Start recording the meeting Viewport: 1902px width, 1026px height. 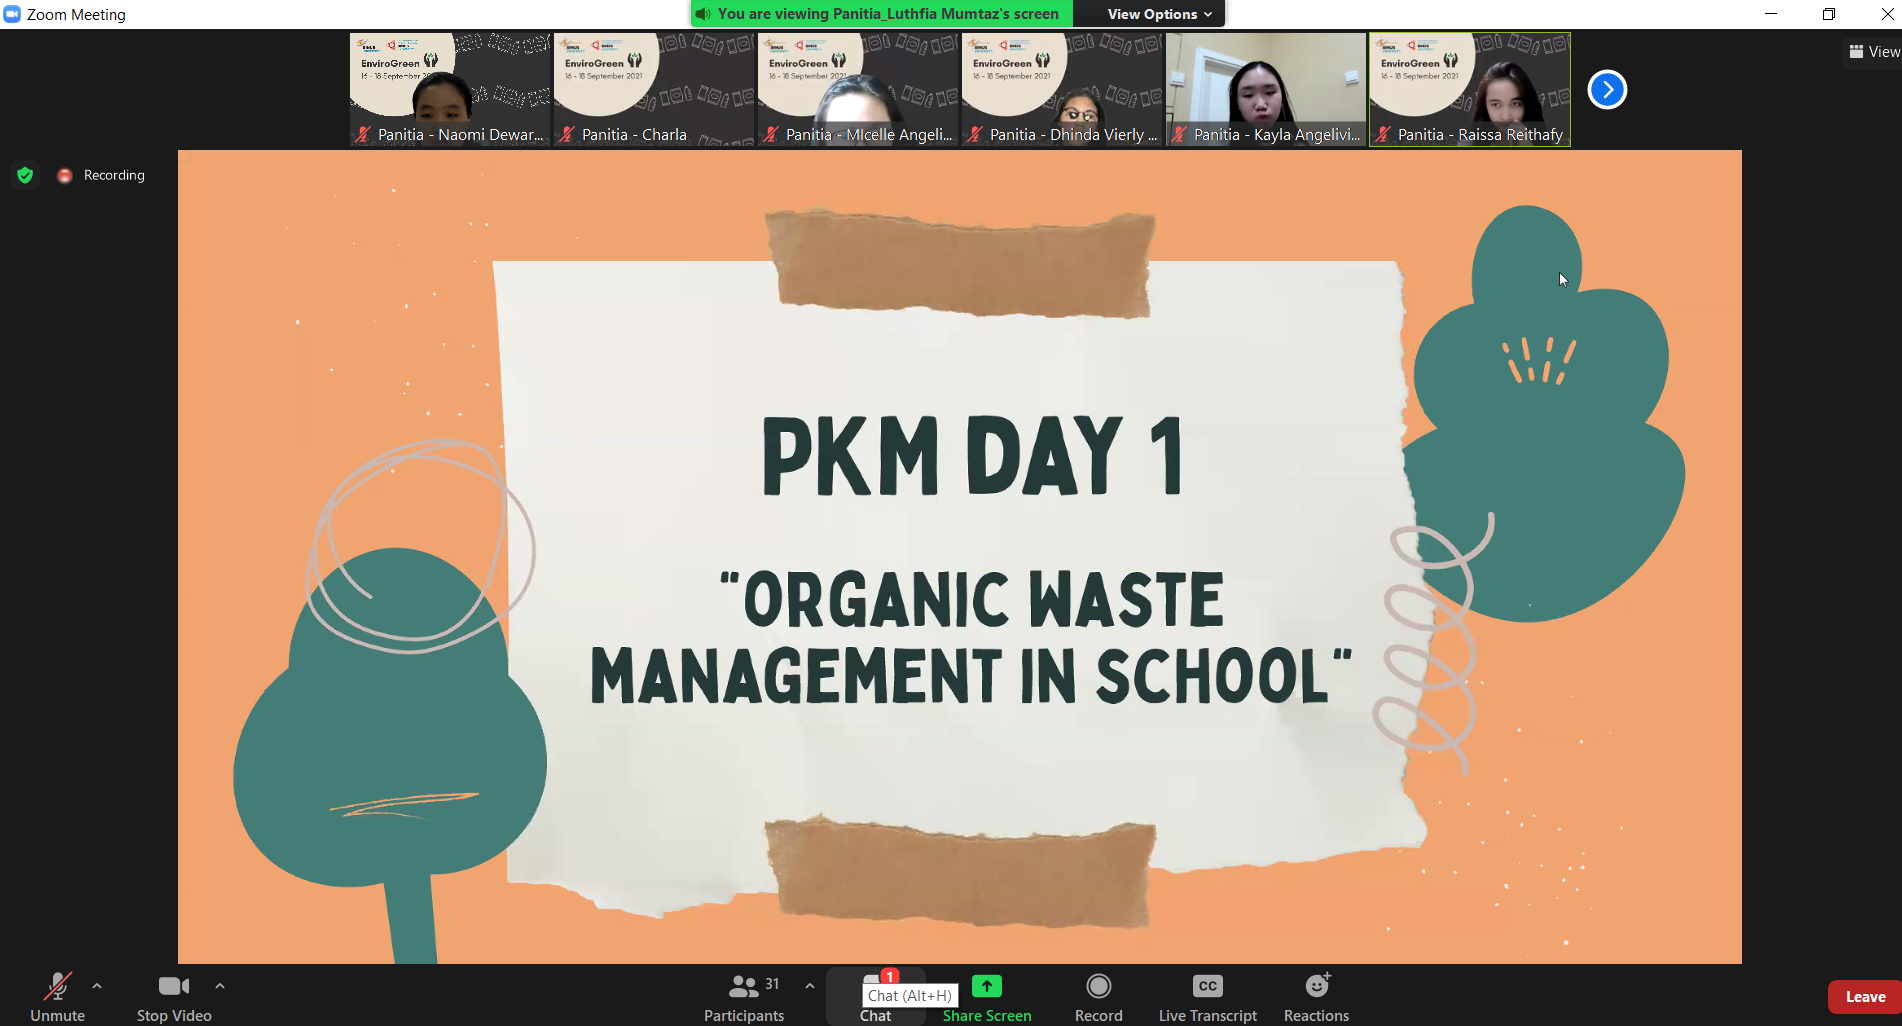[1097, 996]
